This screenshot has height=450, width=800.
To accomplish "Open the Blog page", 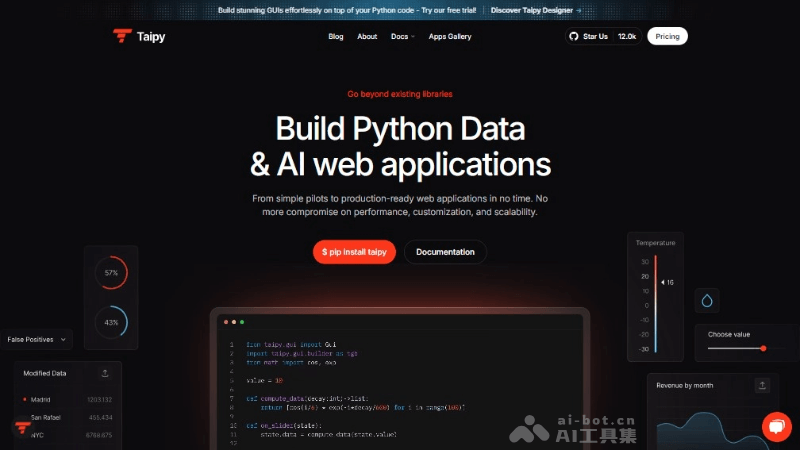I will [x=336, y=37].
